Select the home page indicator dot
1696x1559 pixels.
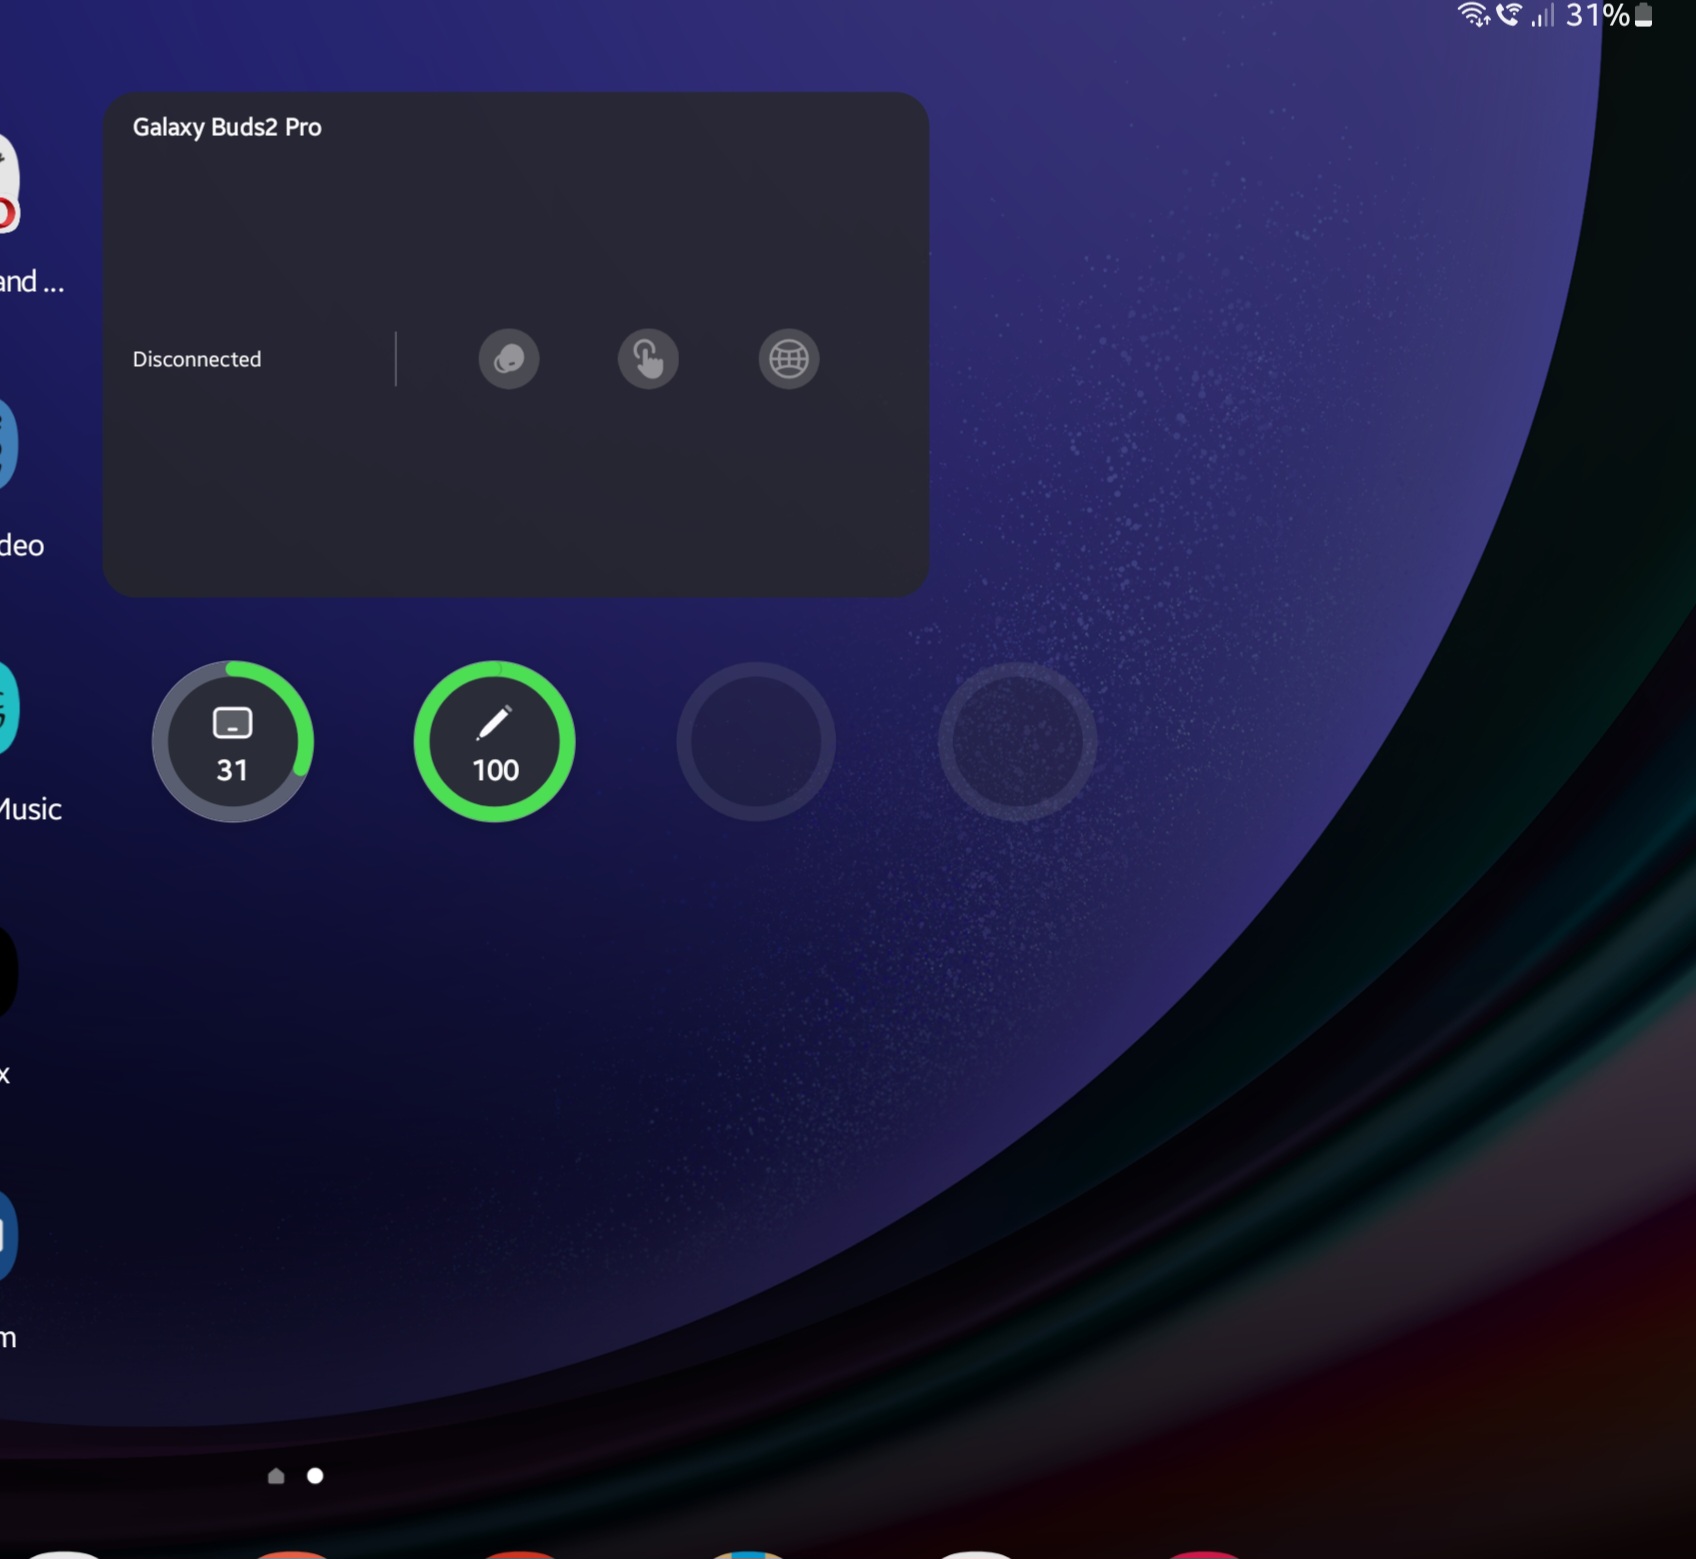click(277, 1477)
